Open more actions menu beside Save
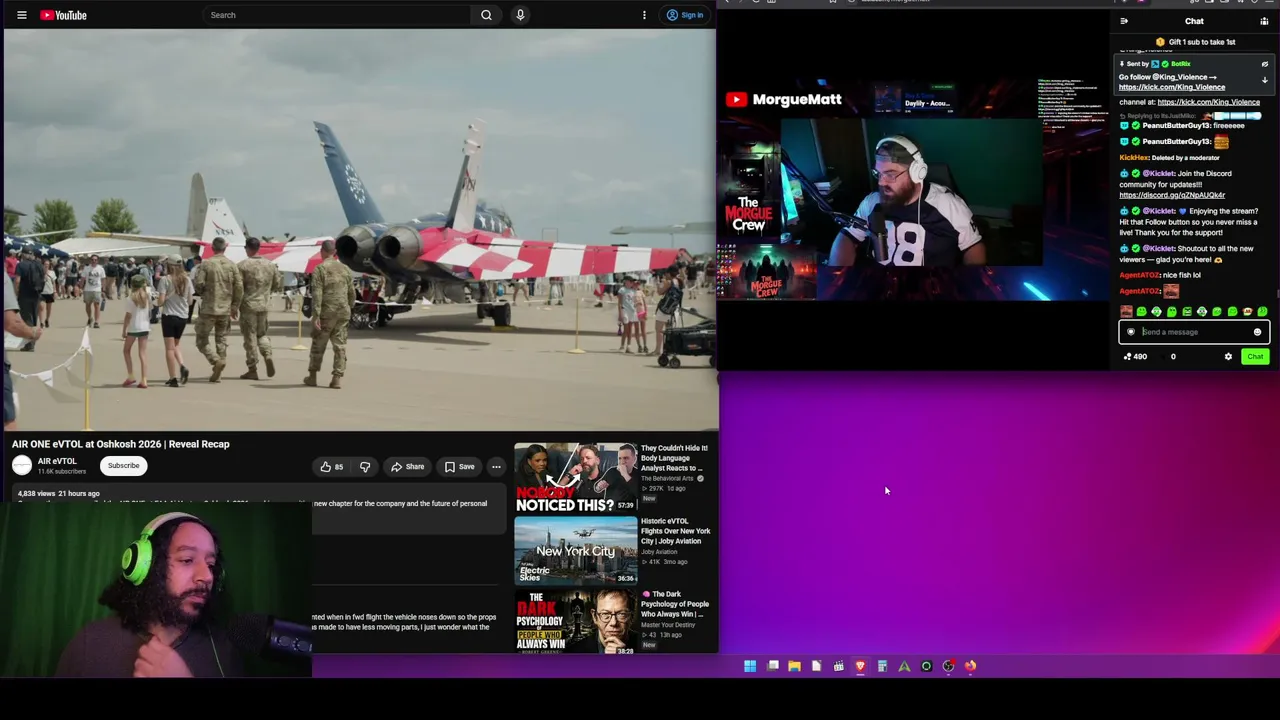The height and width of the screenshot is (720, 1280). 496,467
